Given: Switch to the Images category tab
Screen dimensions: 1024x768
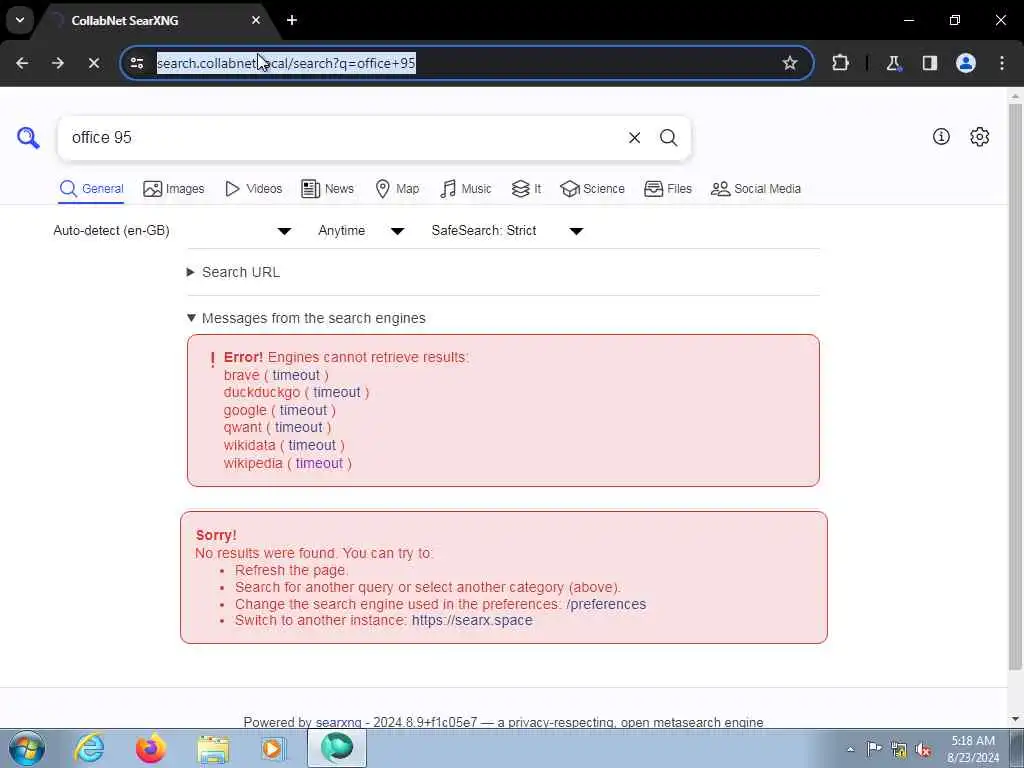Looking at the screenshot, I should pos(174,189).
